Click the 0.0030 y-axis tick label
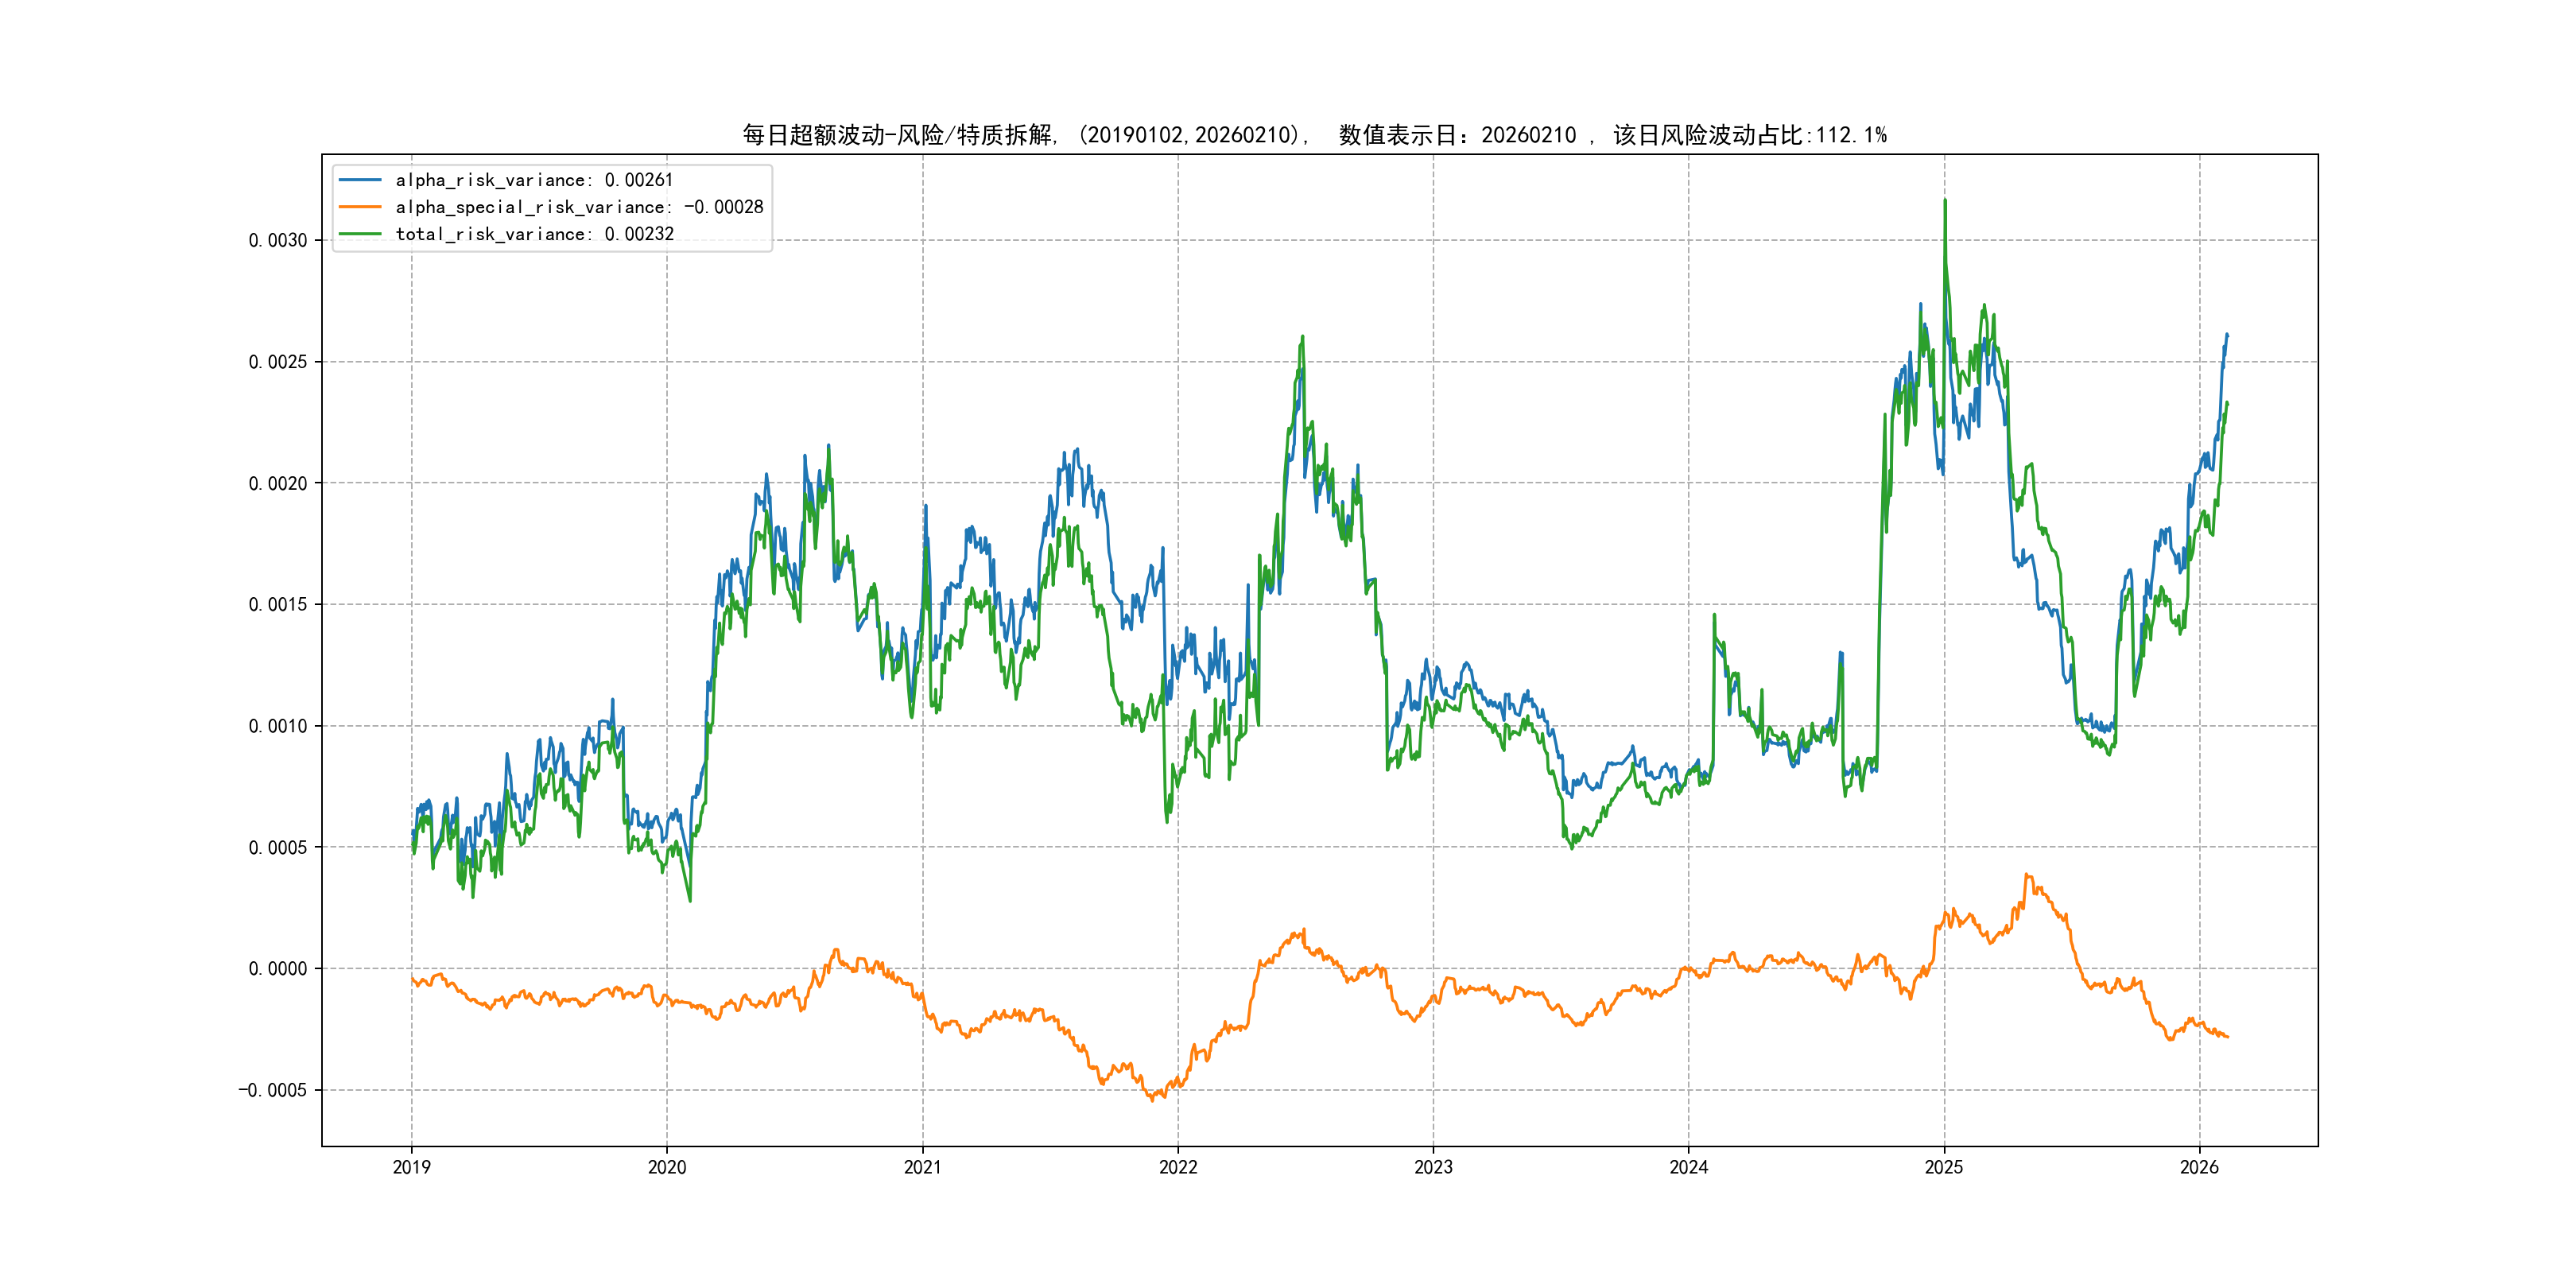 pos(278,240)
